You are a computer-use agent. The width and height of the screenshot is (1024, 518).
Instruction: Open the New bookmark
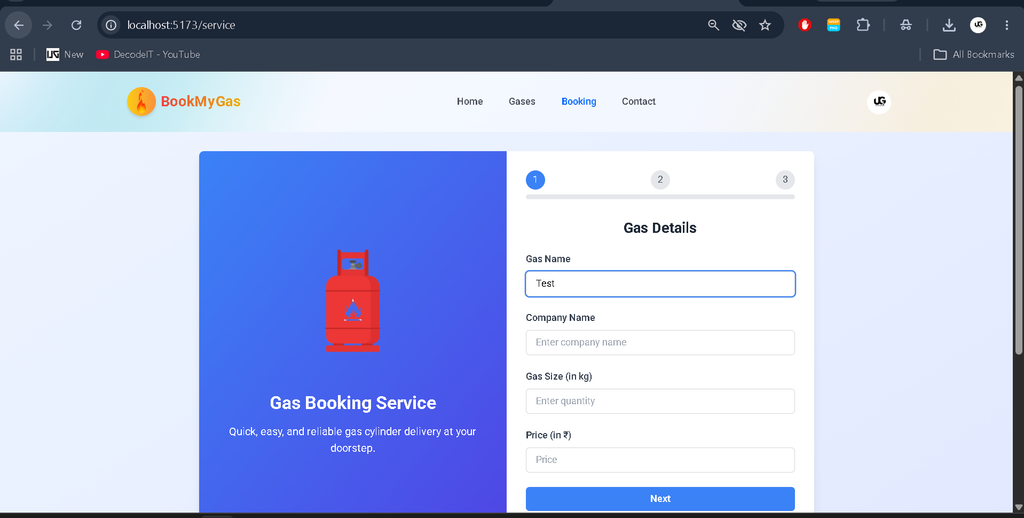(65, 55)
